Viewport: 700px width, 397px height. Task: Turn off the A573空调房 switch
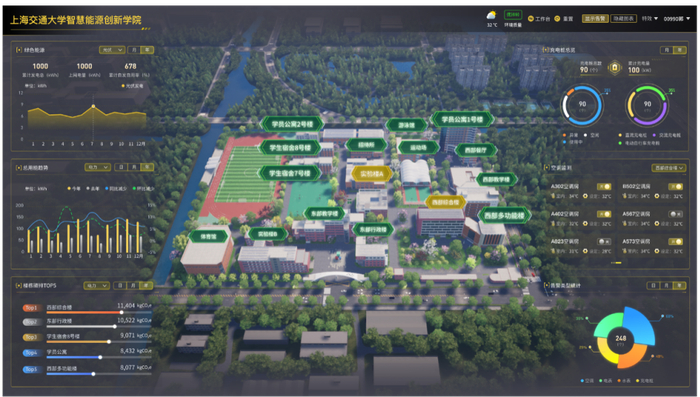[x=675, y=242]
